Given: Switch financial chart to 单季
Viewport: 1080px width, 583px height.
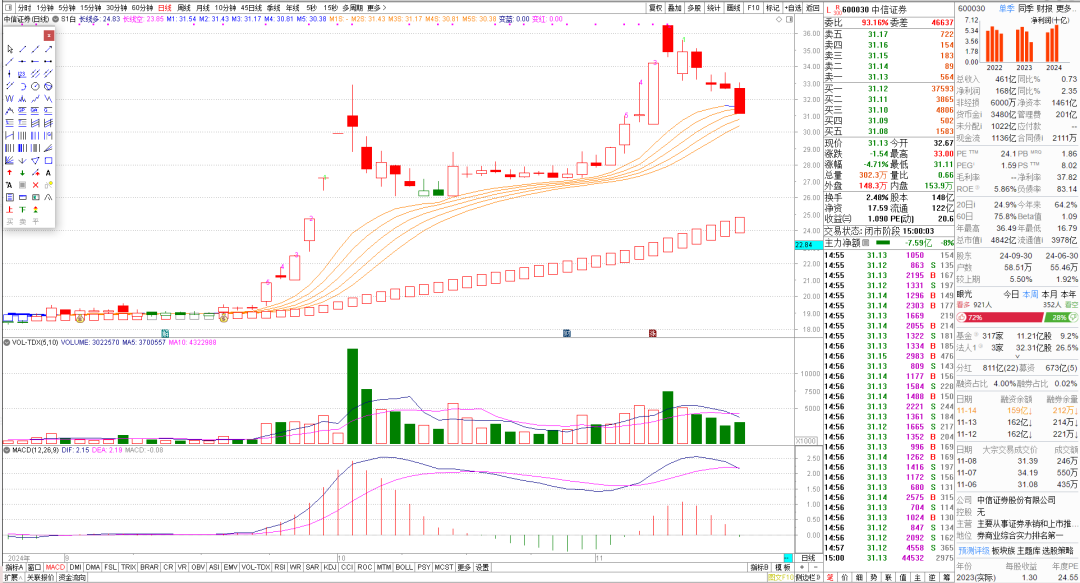Looking at the screenshot, I should [1006, 8].
